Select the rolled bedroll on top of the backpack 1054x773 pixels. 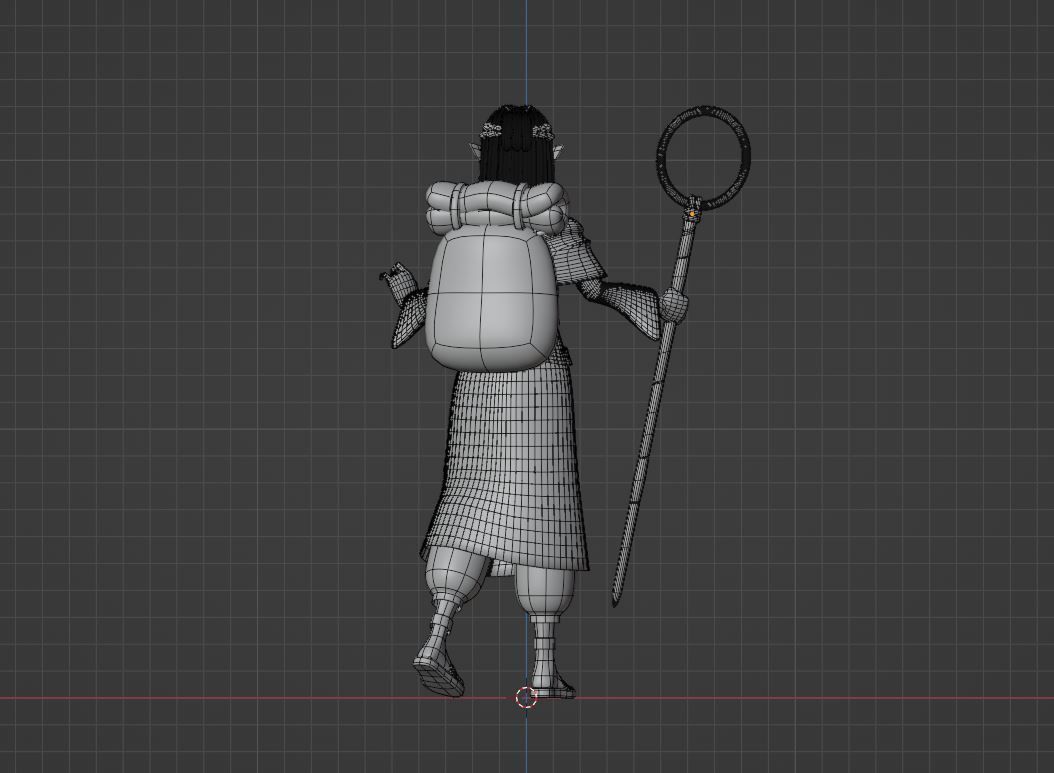495,205
